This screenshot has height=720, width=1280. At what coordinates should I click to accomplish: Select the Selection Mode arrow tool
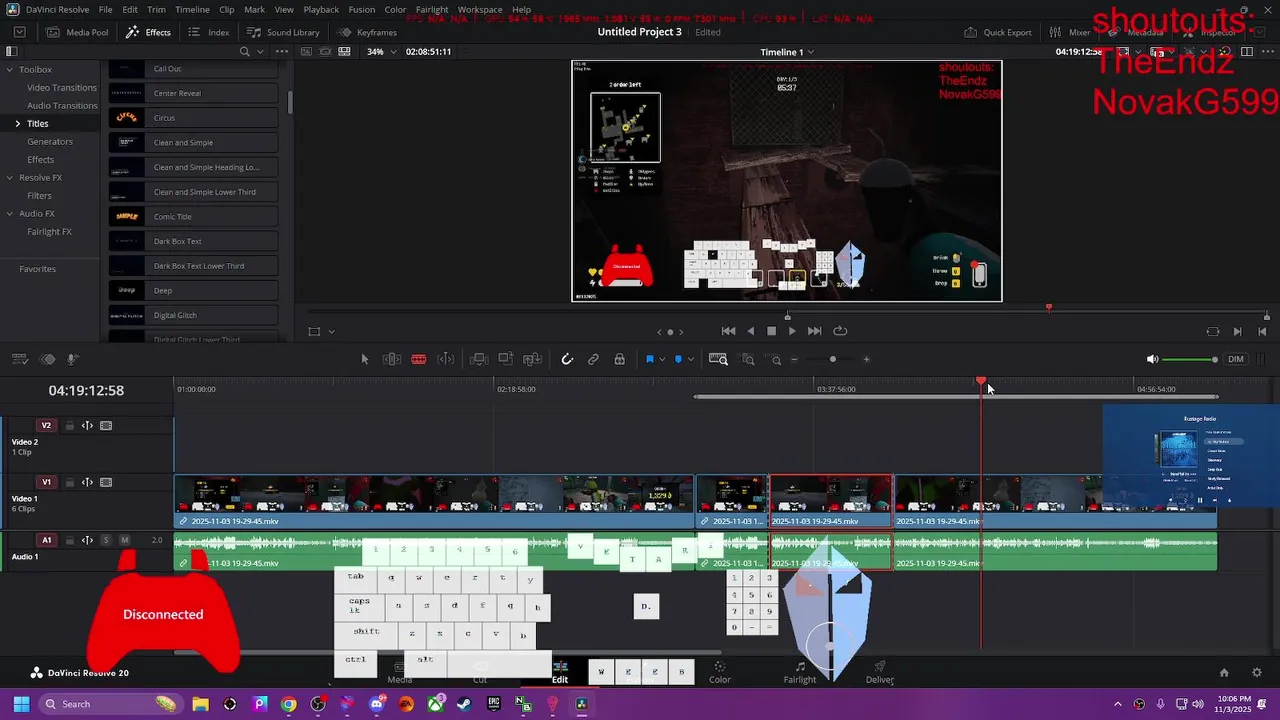pos(365,359)
